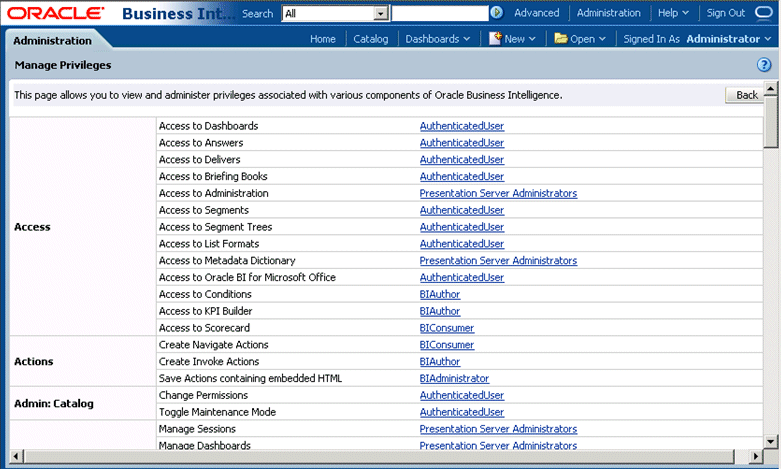
Task: Select the Change Permissions text
Action: (x=203, y=395)
